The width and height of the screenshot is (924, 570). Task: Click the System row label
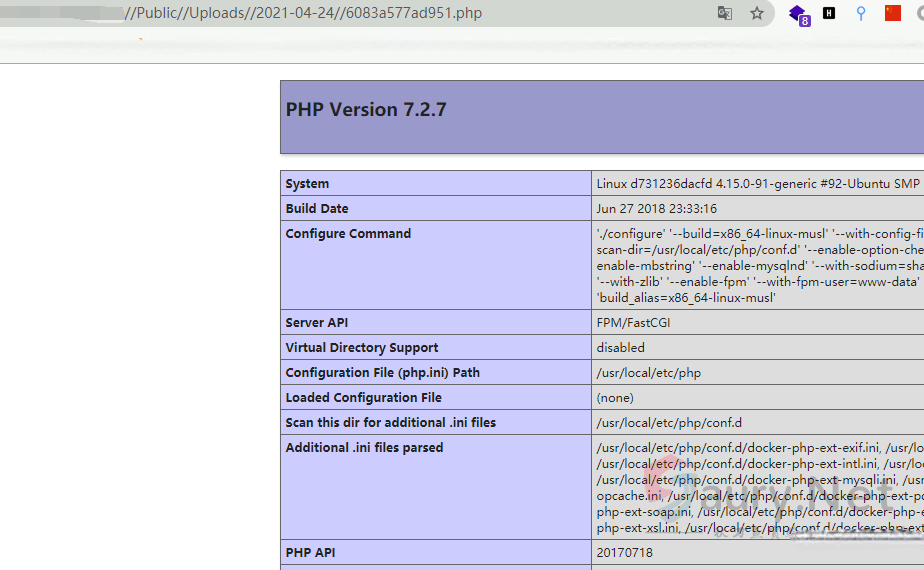click(x=307, y=184)
